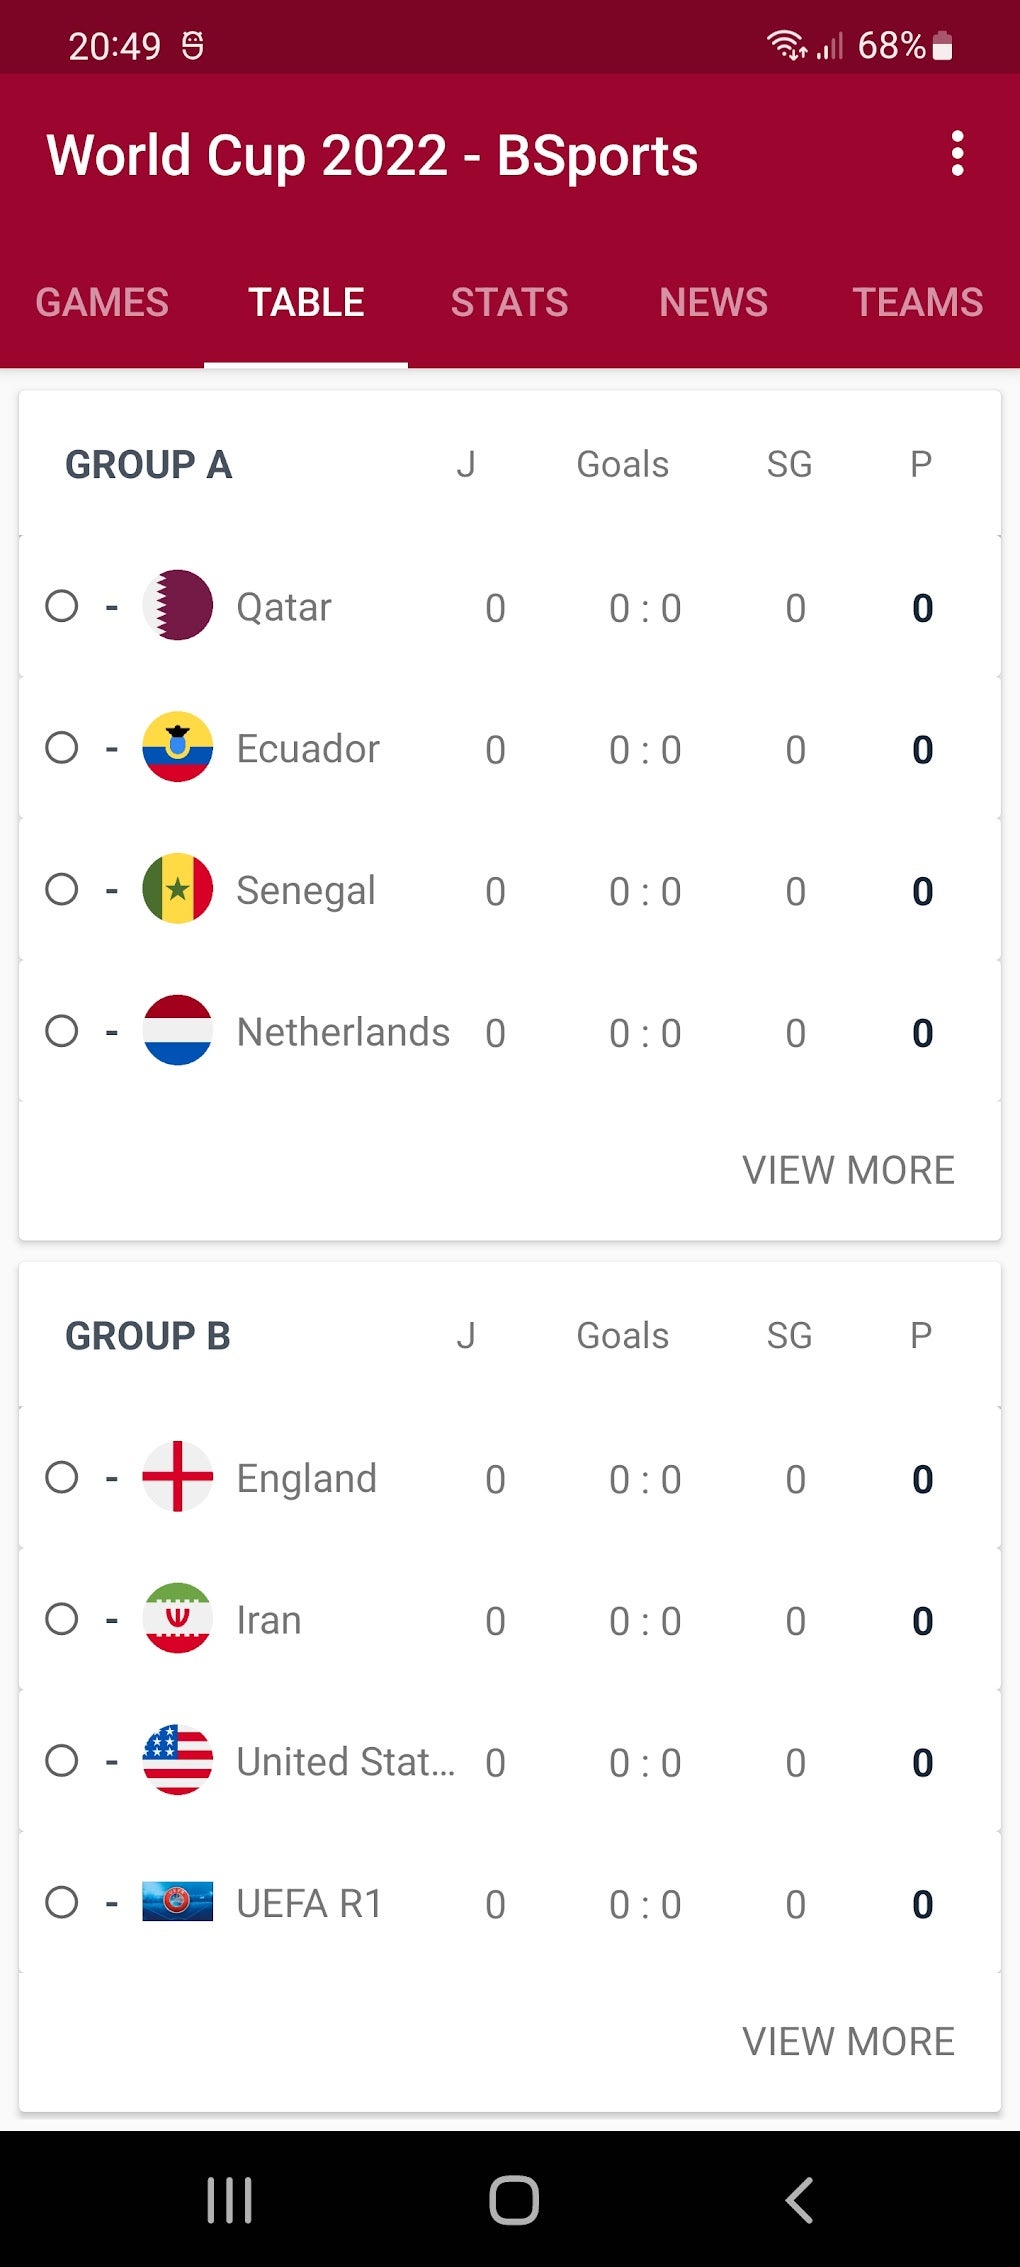Image resolution: width=1020 pixels, height=2267 pixels.
Task: Open the Teams tab
Action: pos(917,302)
